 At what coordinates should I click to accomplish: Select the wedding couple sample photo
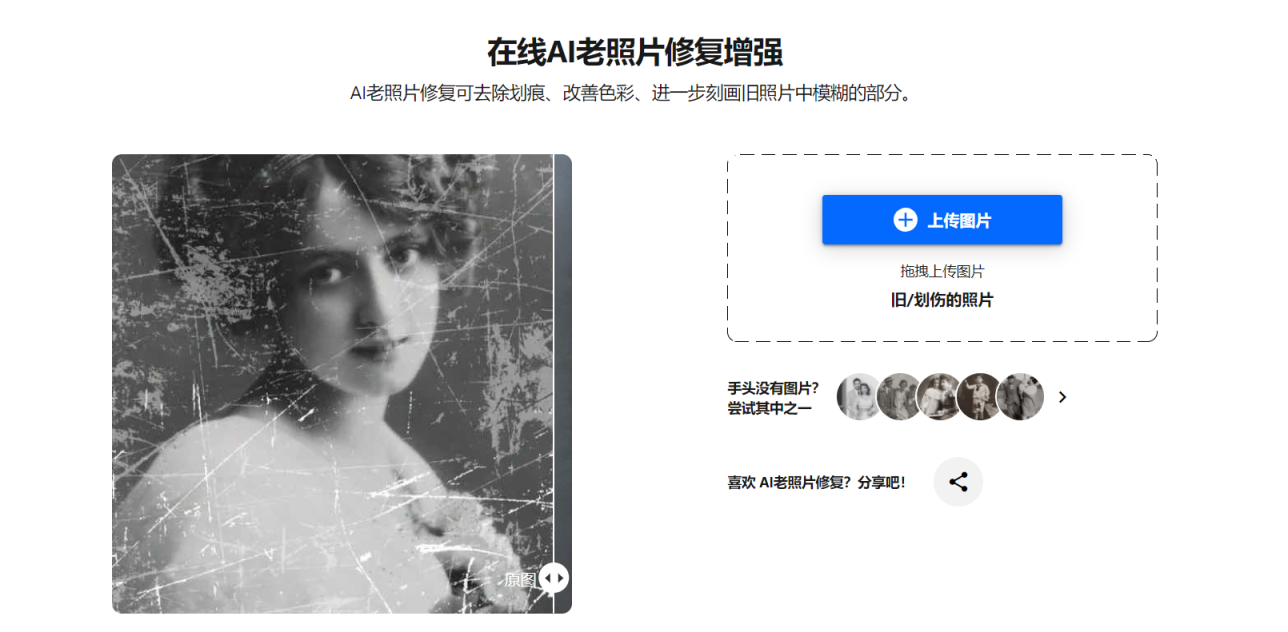click(x=860, y=397)
